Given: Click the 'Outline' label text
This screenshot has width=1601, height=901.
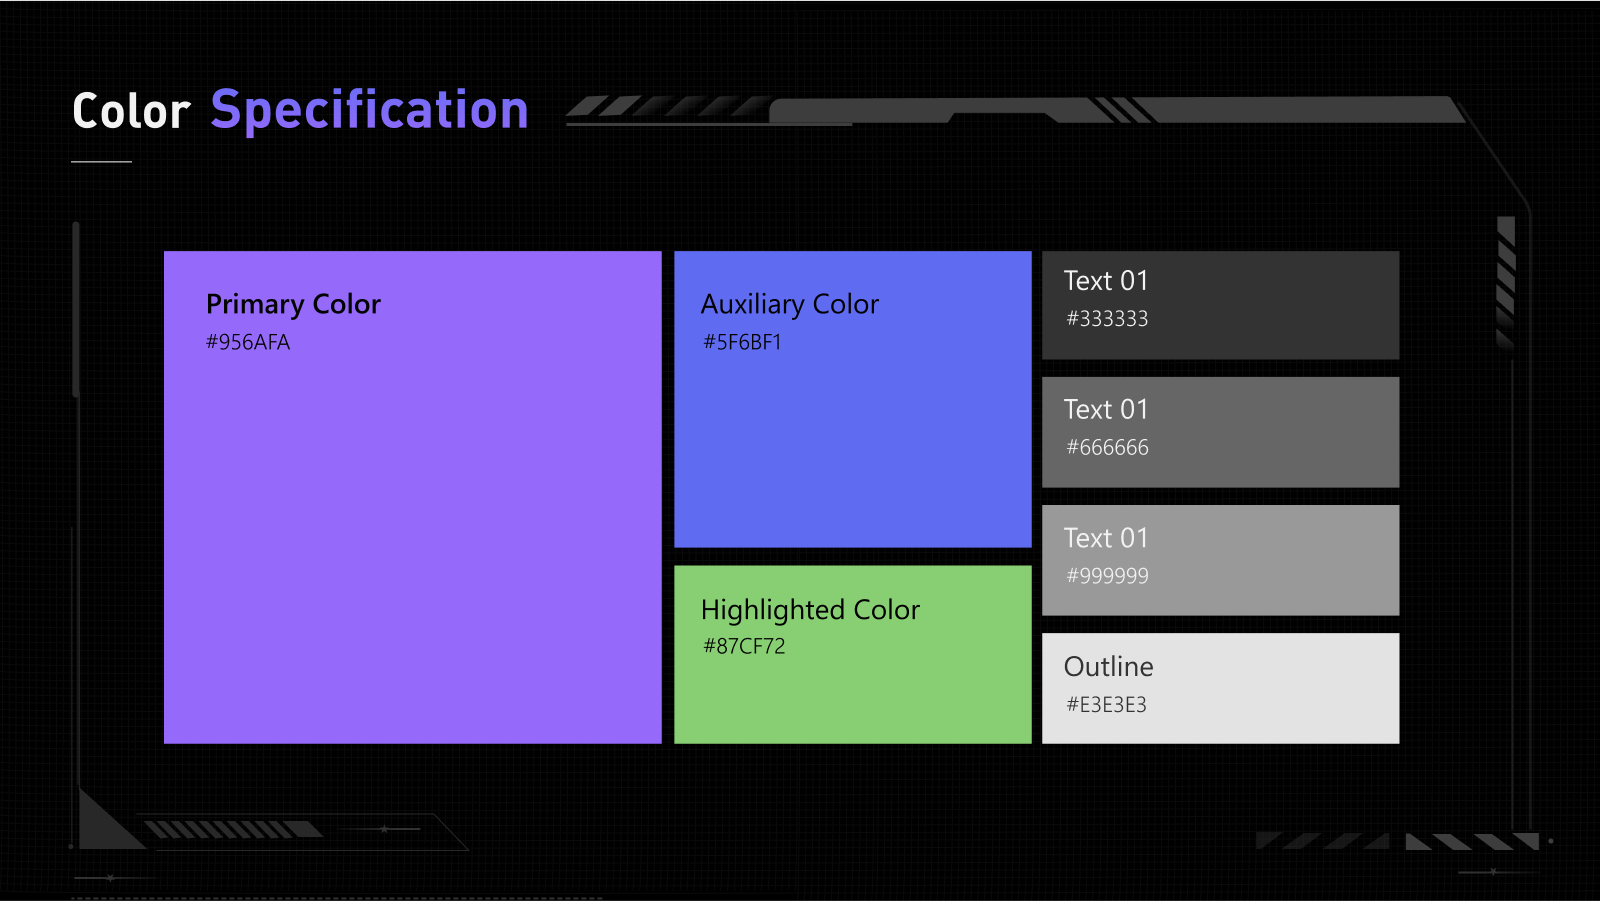Looking at the screenshot, I should pos(1108,667).
